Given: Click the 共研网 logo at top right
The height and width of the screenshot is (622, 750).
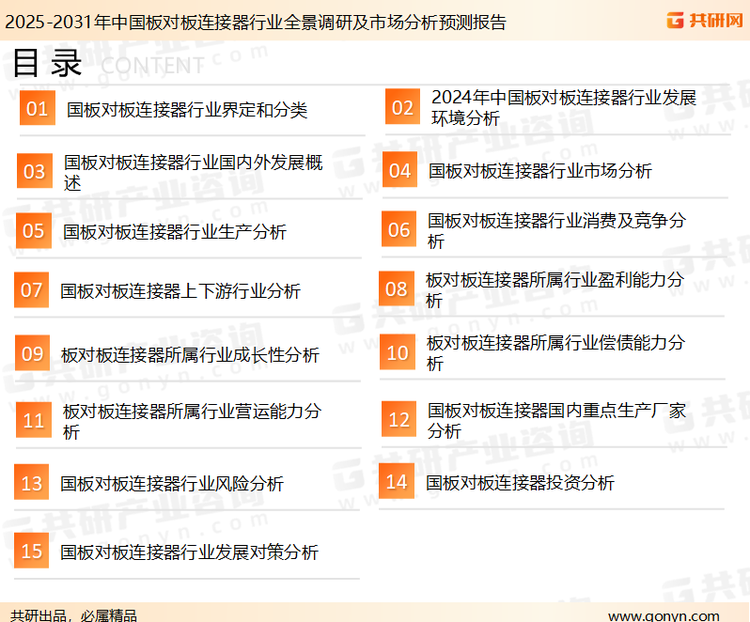Looking at the screenshot, I should click(705, 20).
